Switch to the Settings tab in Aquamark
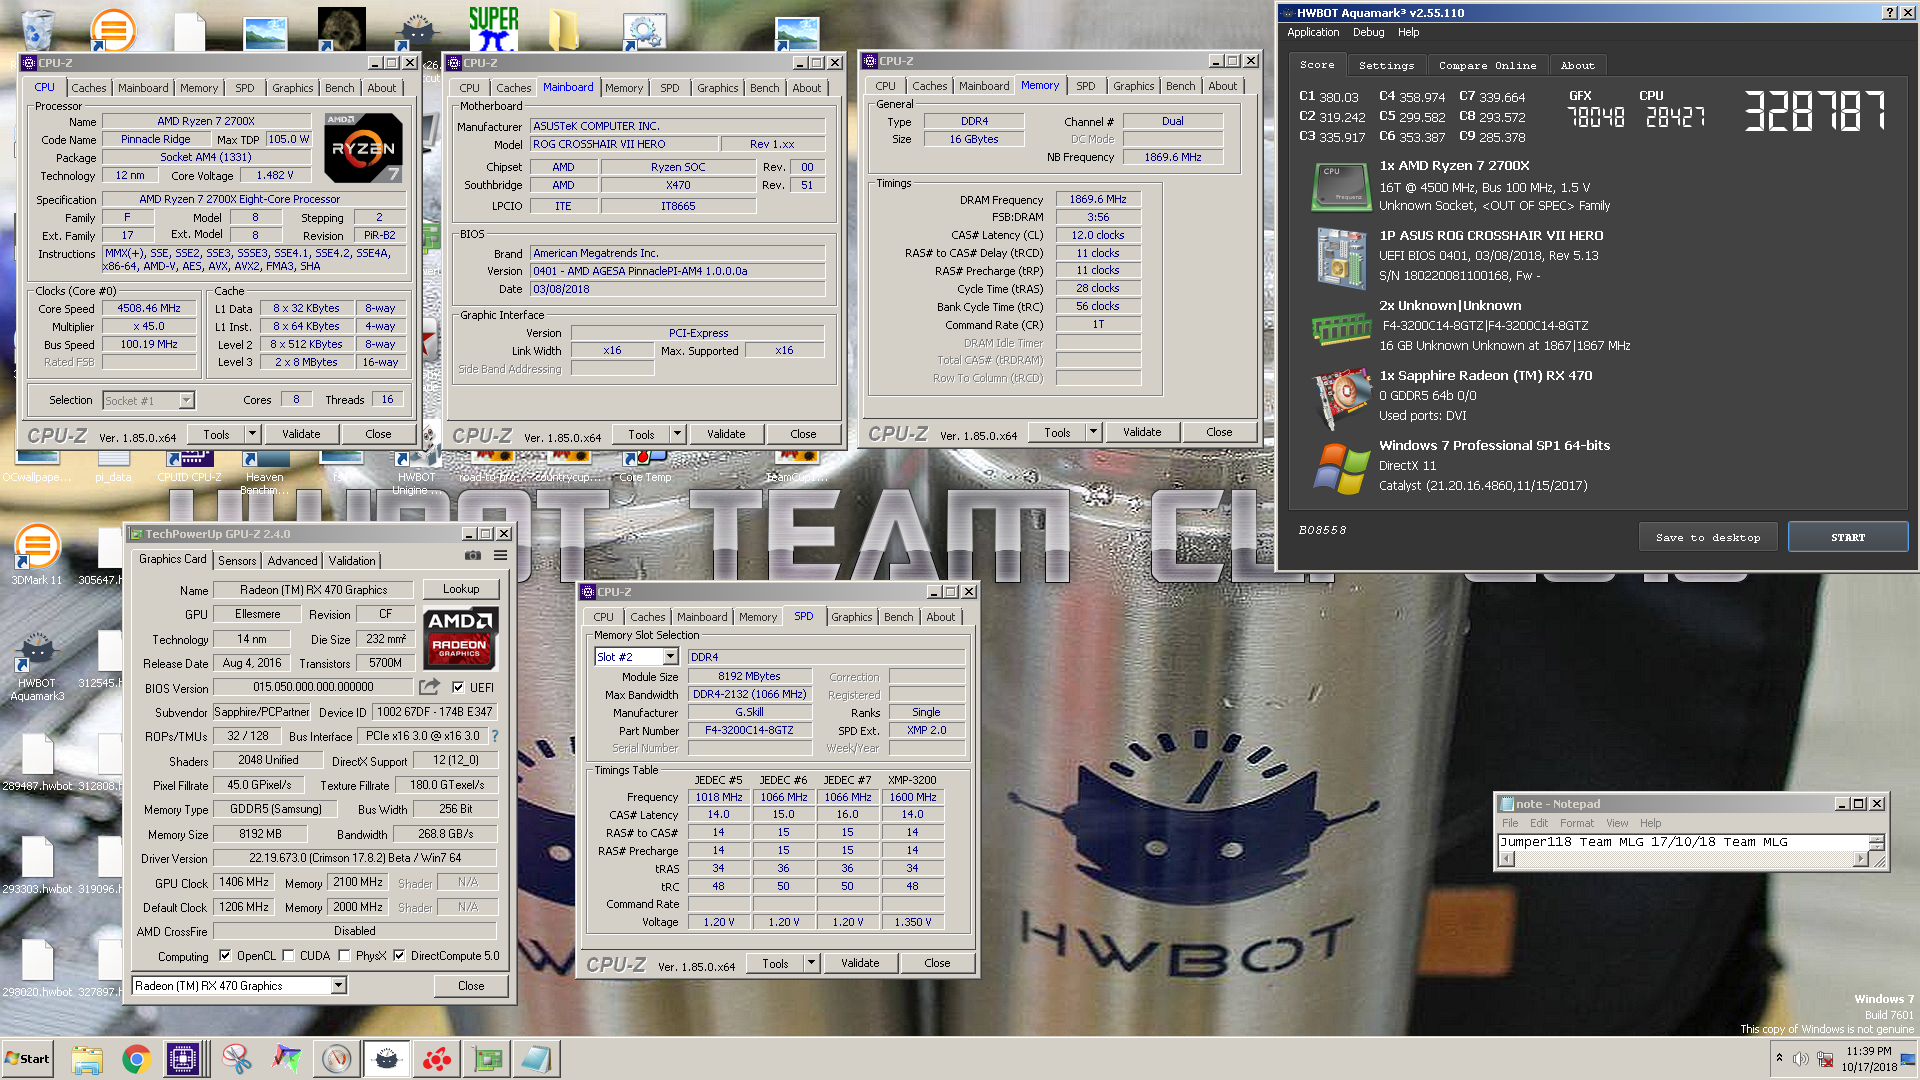Viewport: 1920px width, 1080px height. (x=1386, y=65)
